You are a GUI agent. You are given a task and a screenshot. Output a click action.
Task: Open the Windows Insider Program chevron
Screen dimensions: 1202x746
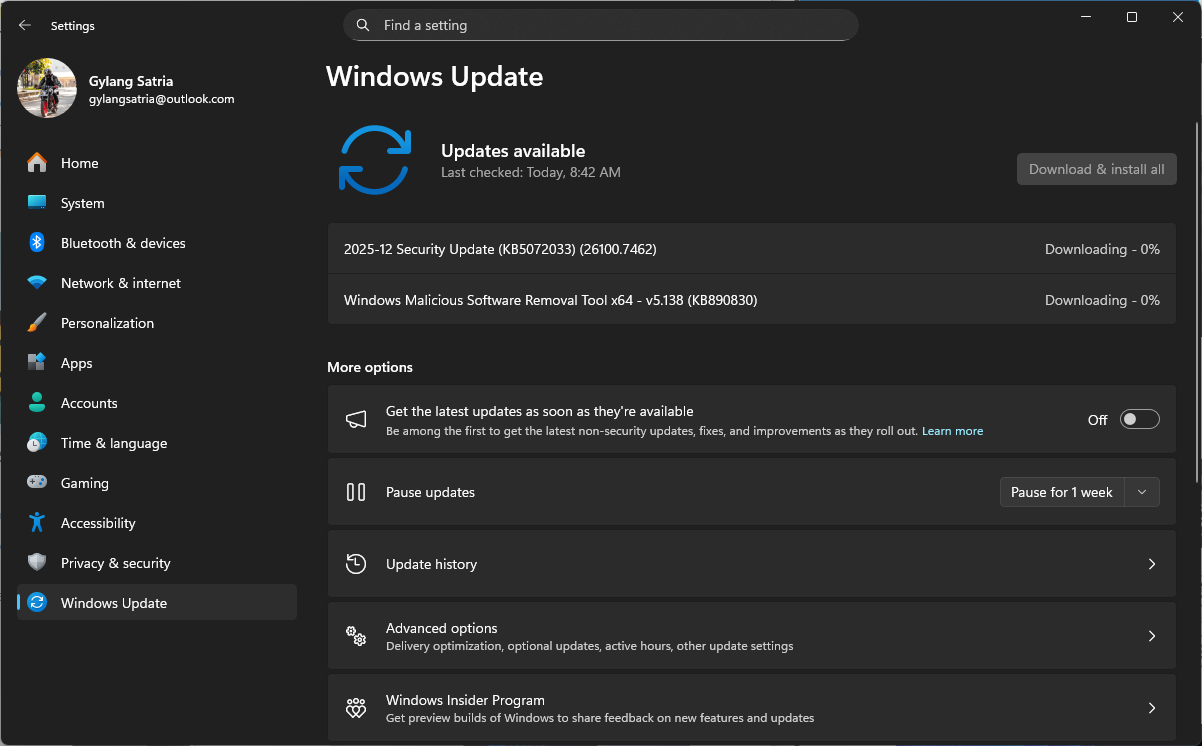point(1151,708)
